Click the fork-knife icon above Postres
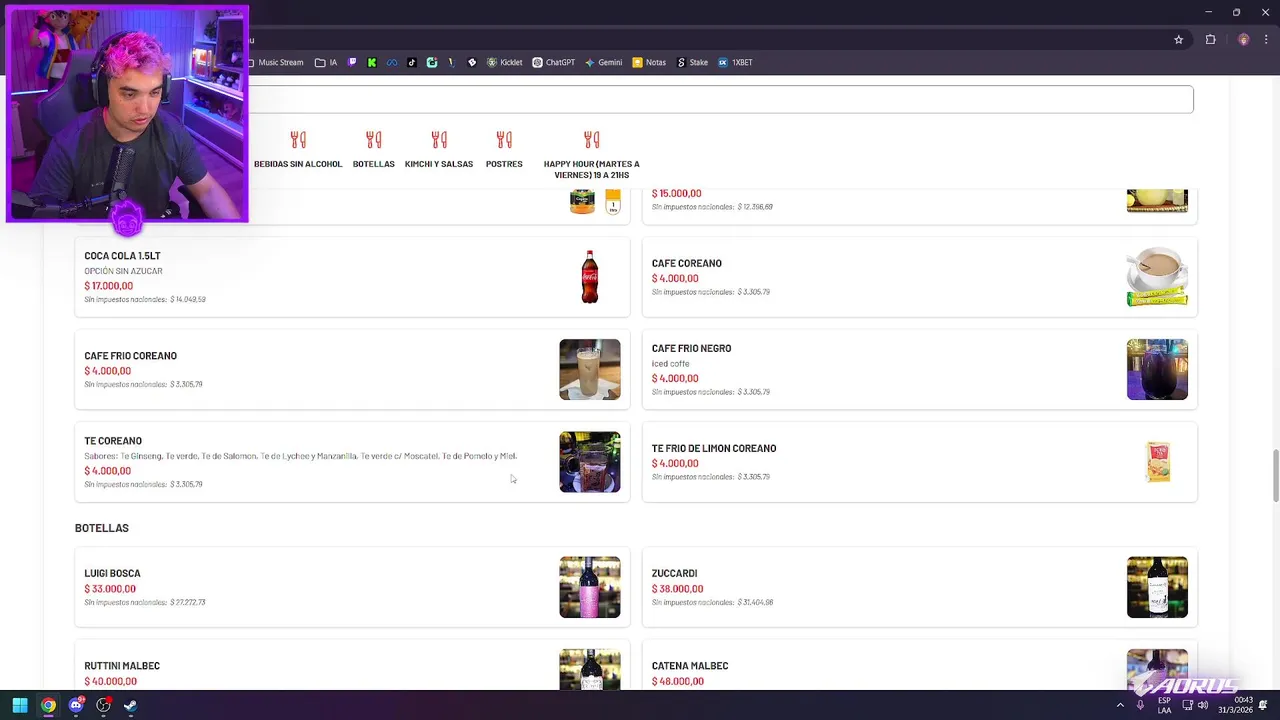The image size is (1280, 720). pos(504,139)
